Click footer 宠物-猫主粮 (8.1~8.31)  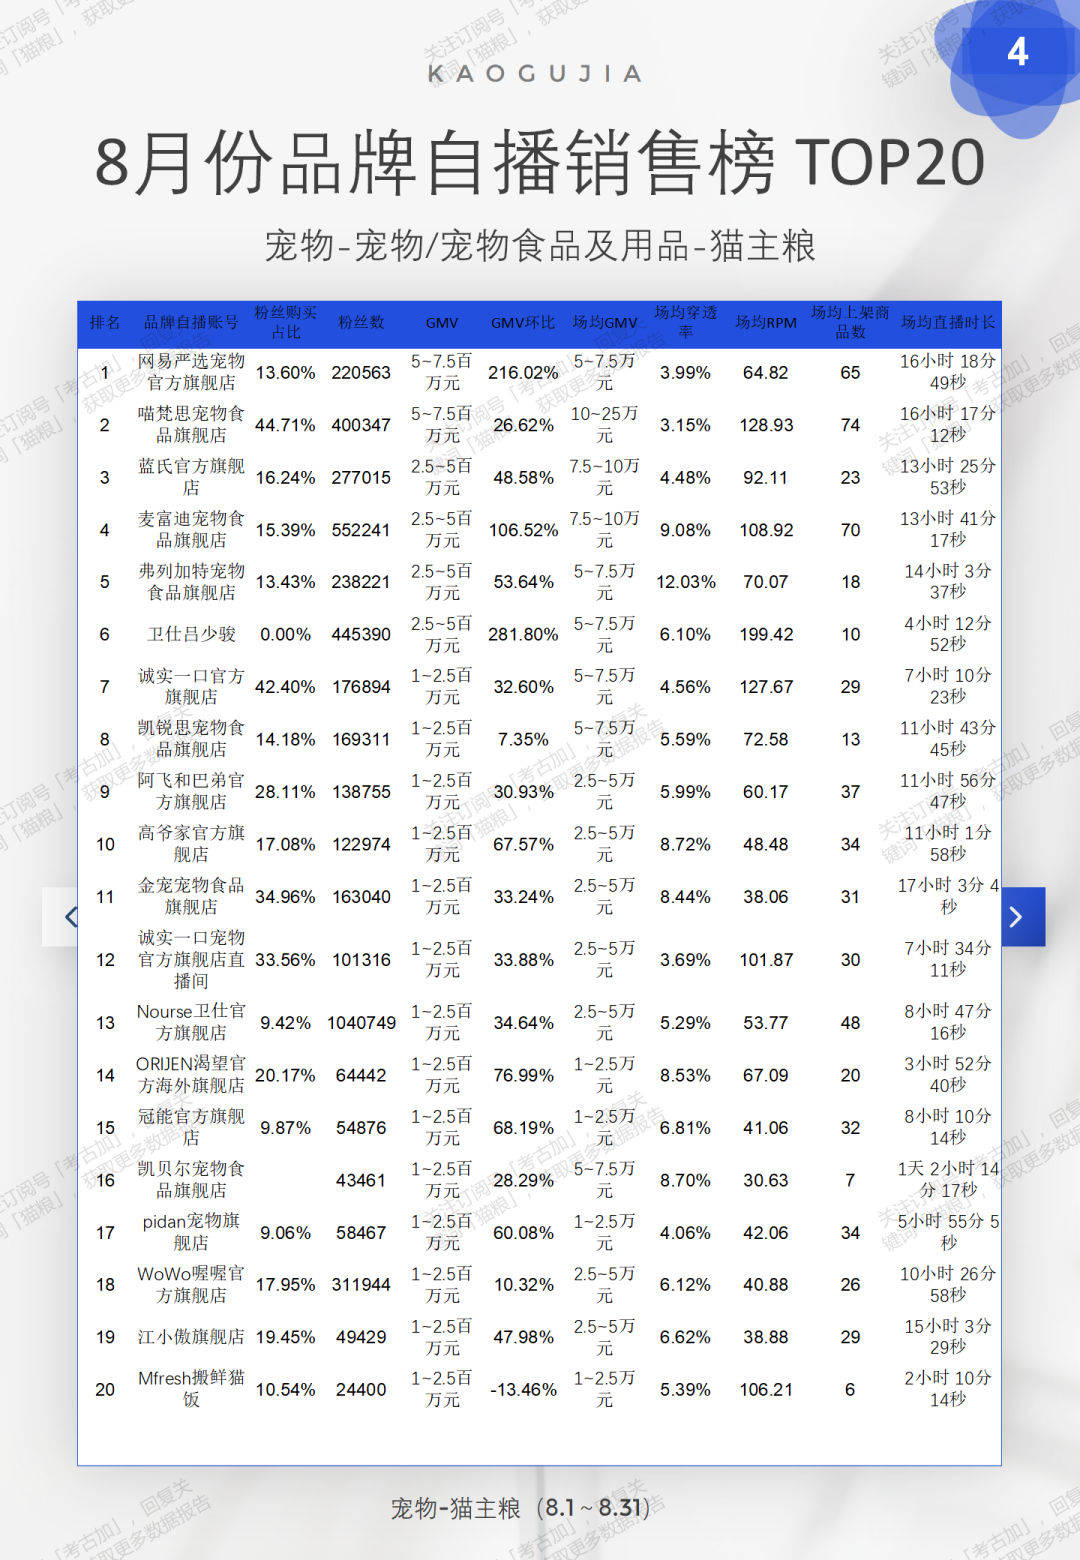tap(520, 1508)
